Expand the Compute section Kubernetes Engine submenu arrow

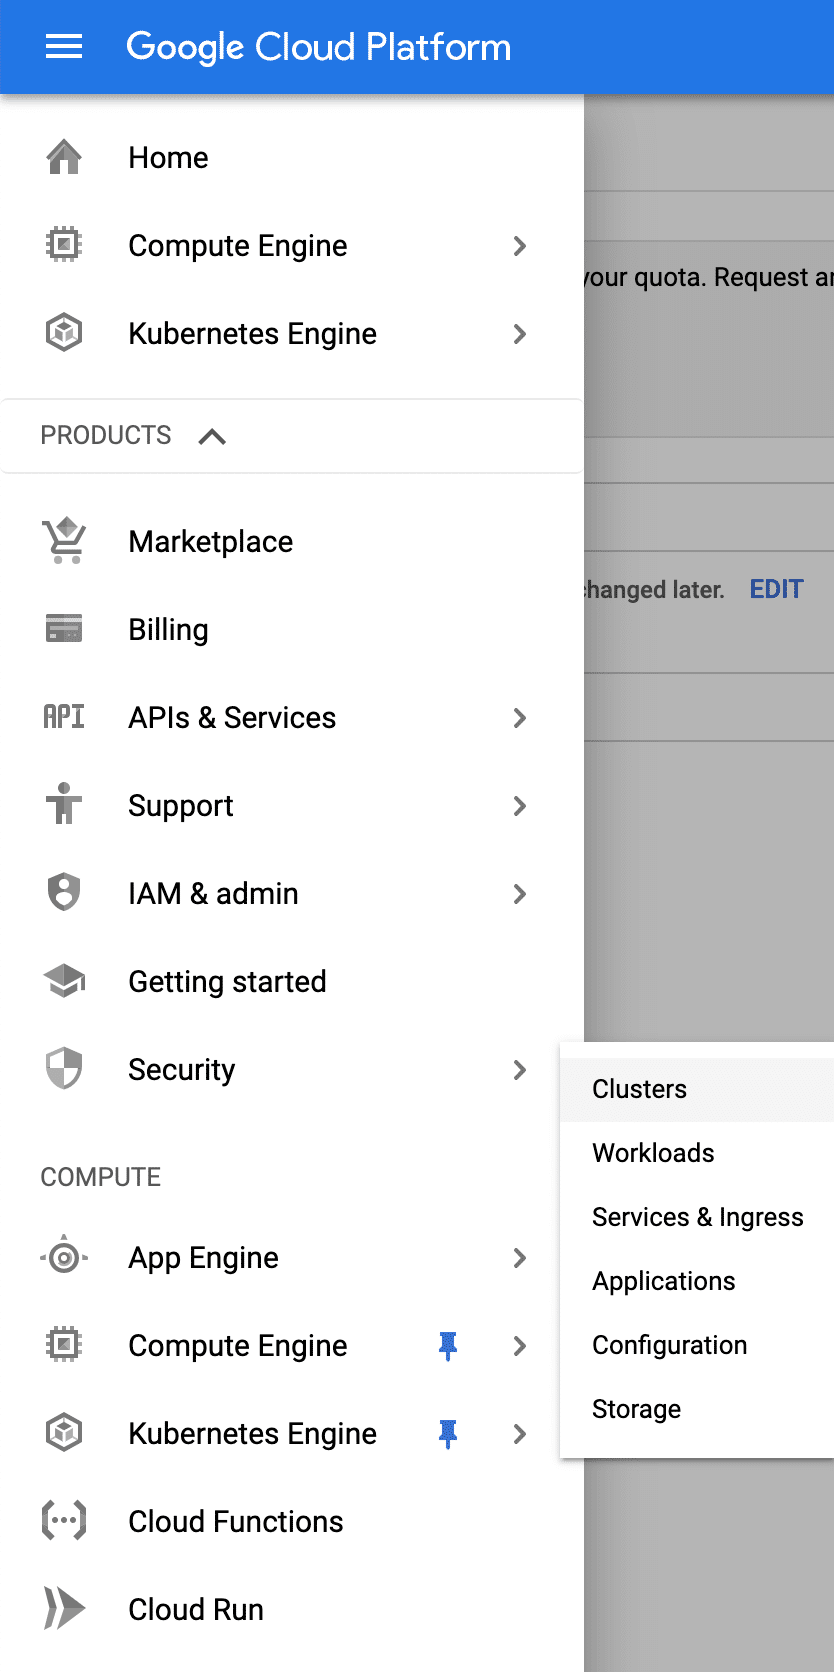point(519,1433)
